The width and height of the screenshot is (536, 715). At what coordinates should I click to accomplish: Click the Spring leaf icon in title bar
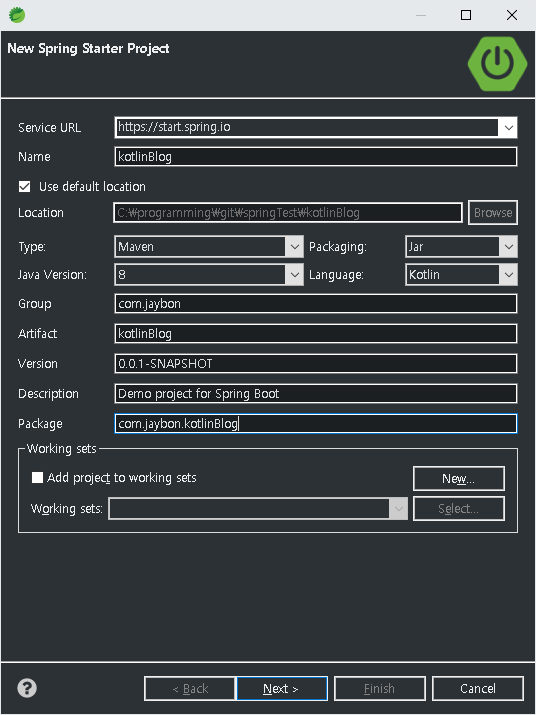[17, 15]
